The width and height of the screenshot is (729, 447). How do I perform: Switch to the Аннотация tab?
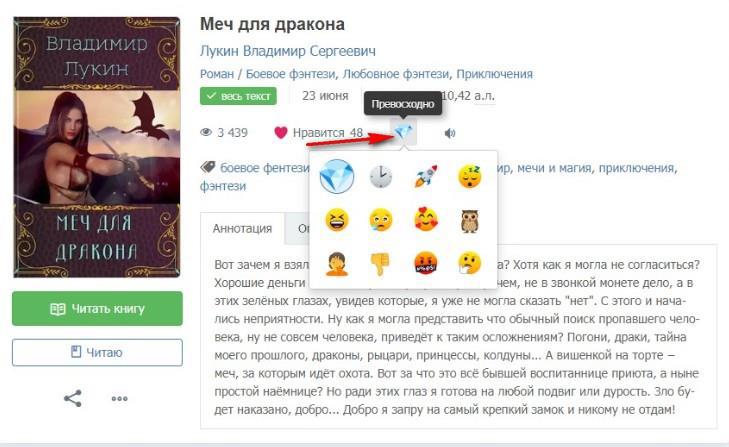click(x=242, y=229)
